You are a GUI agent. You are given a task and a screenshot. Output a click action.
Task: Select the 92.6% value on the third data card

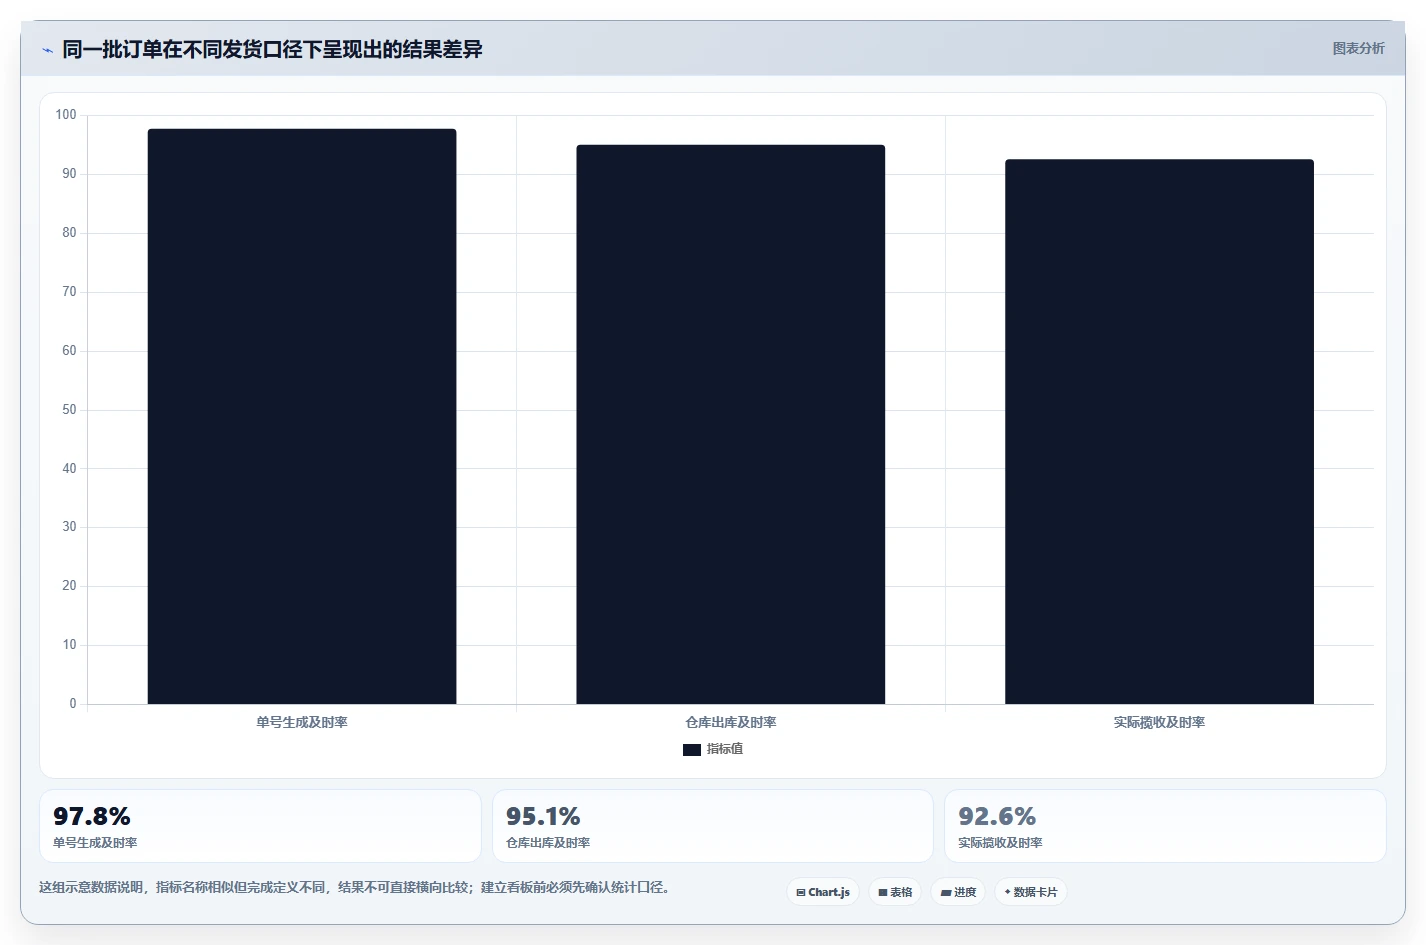(x=997, y=816)
